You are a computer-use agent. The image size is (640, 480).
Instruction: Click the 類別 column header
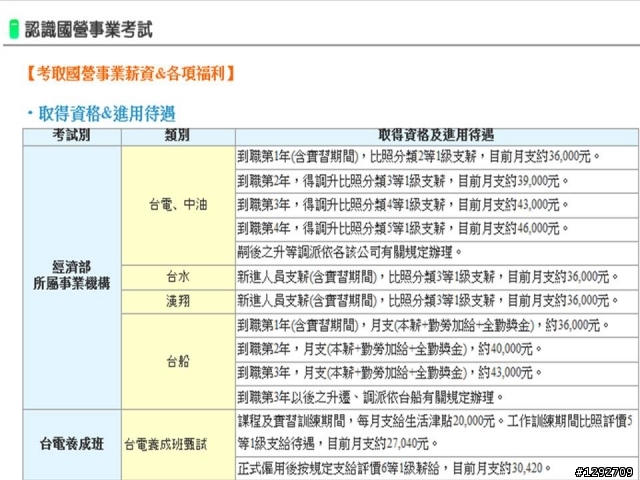[x=178, y=137]
